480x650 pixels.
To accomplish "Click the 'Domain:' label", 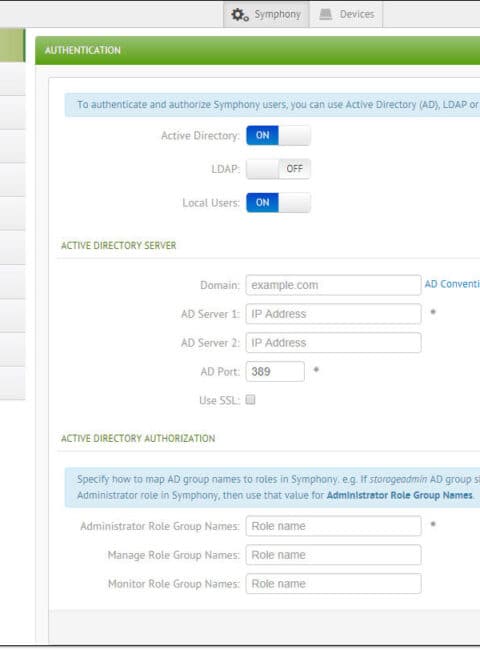I will (220, 285).
